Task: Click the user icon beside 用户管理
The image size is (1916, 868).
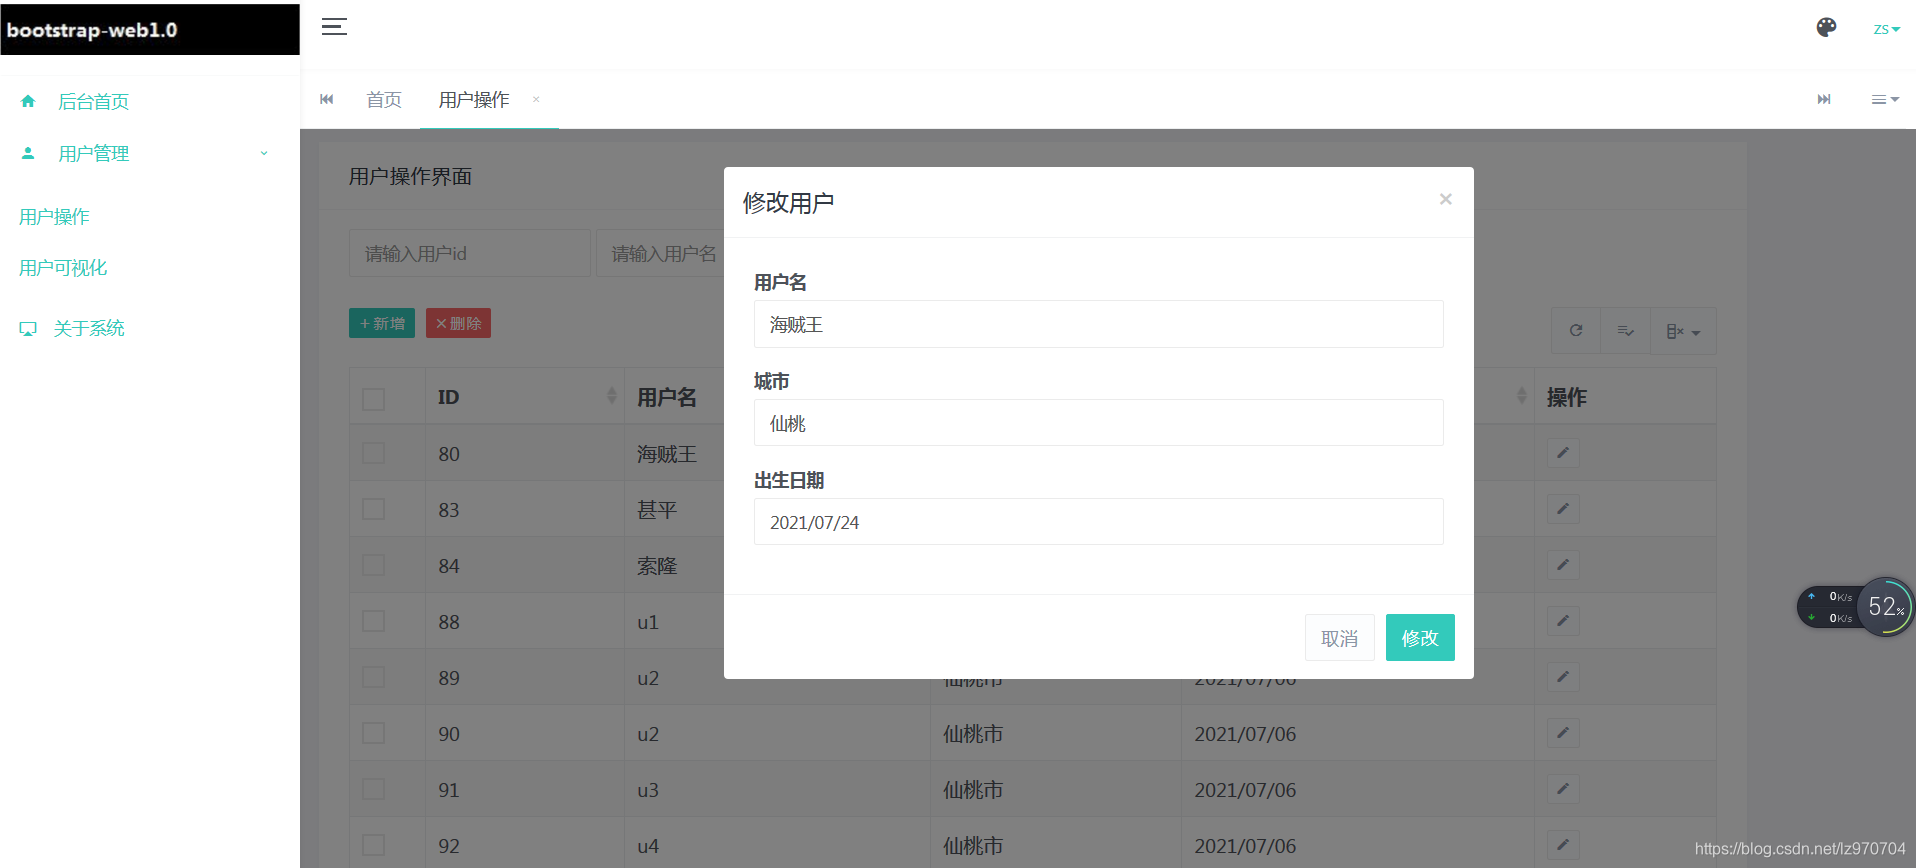Action: (28, 153)
